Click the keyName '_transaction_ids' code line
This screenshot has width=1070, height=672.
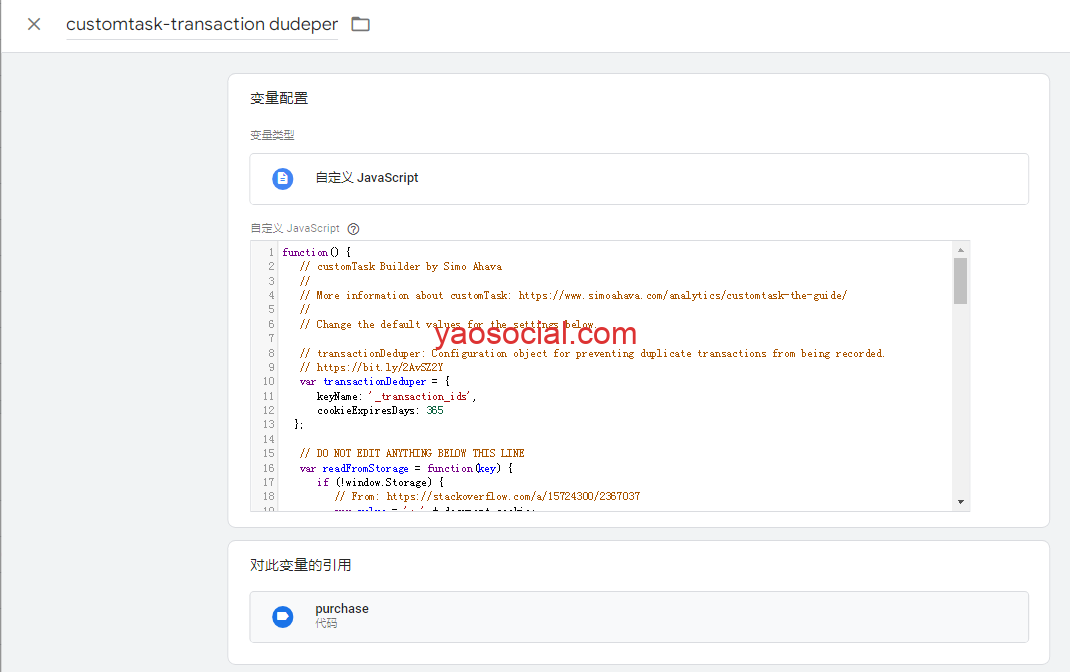point(396,396)
